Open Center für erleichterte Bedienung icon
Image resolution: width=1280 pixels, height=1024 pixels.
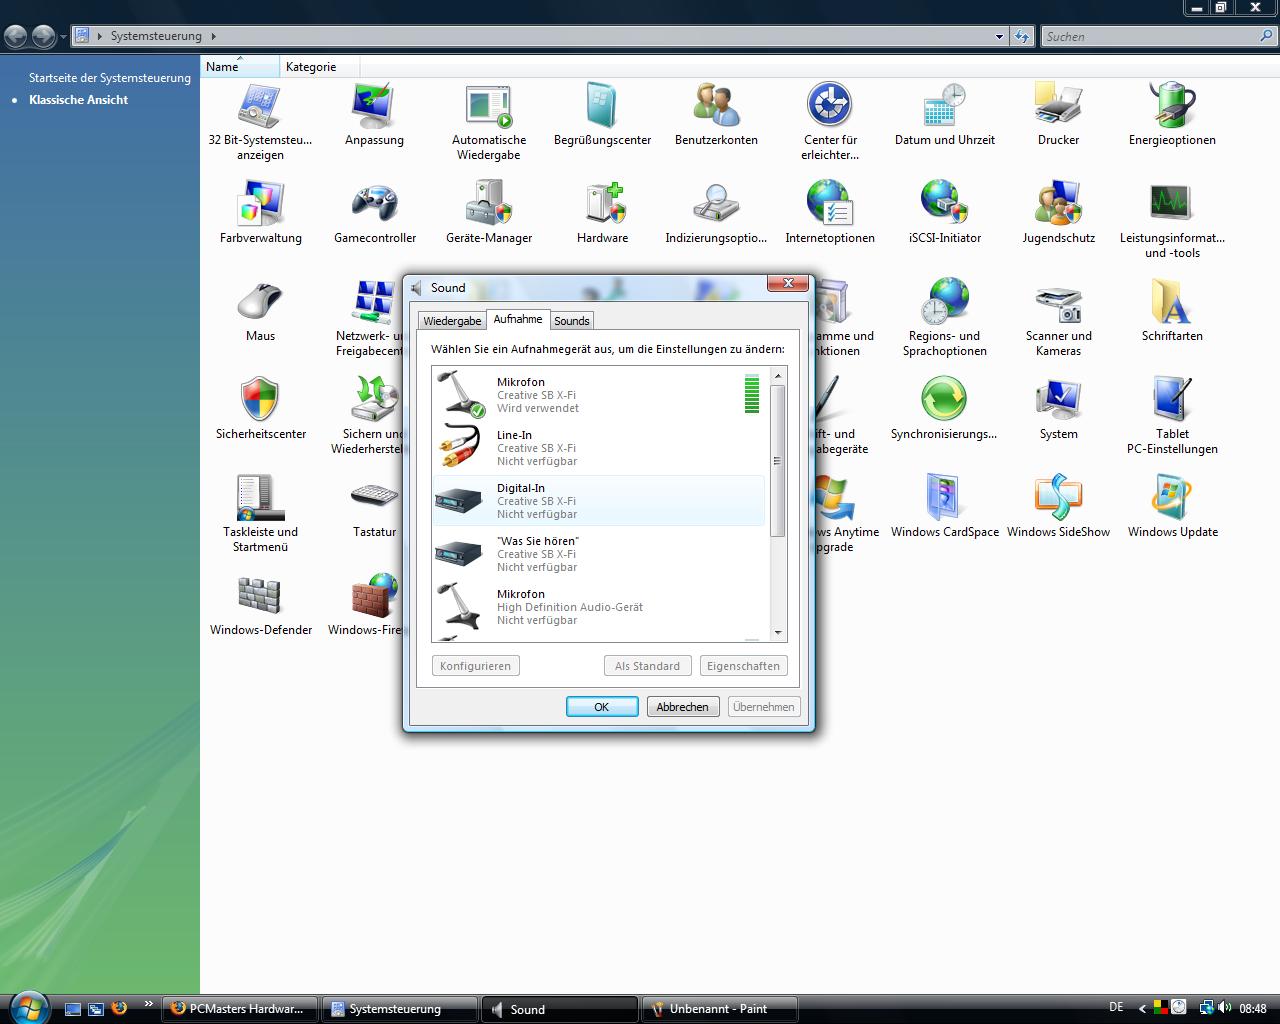pyautogui.click(x=830, y=106)
